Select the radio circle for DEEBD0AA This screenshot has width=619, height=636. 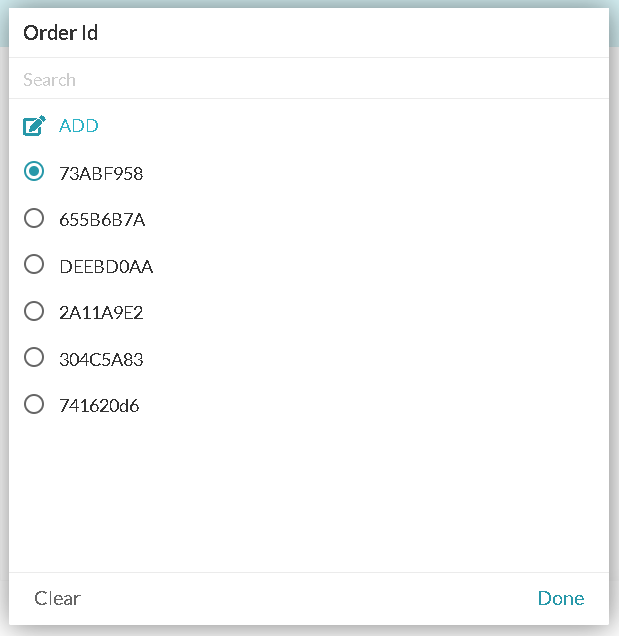[34, 264]
